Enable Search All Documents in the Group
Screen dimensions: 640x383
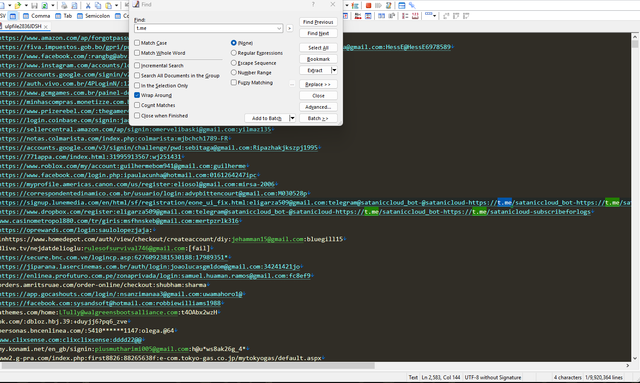click(137, 76)
